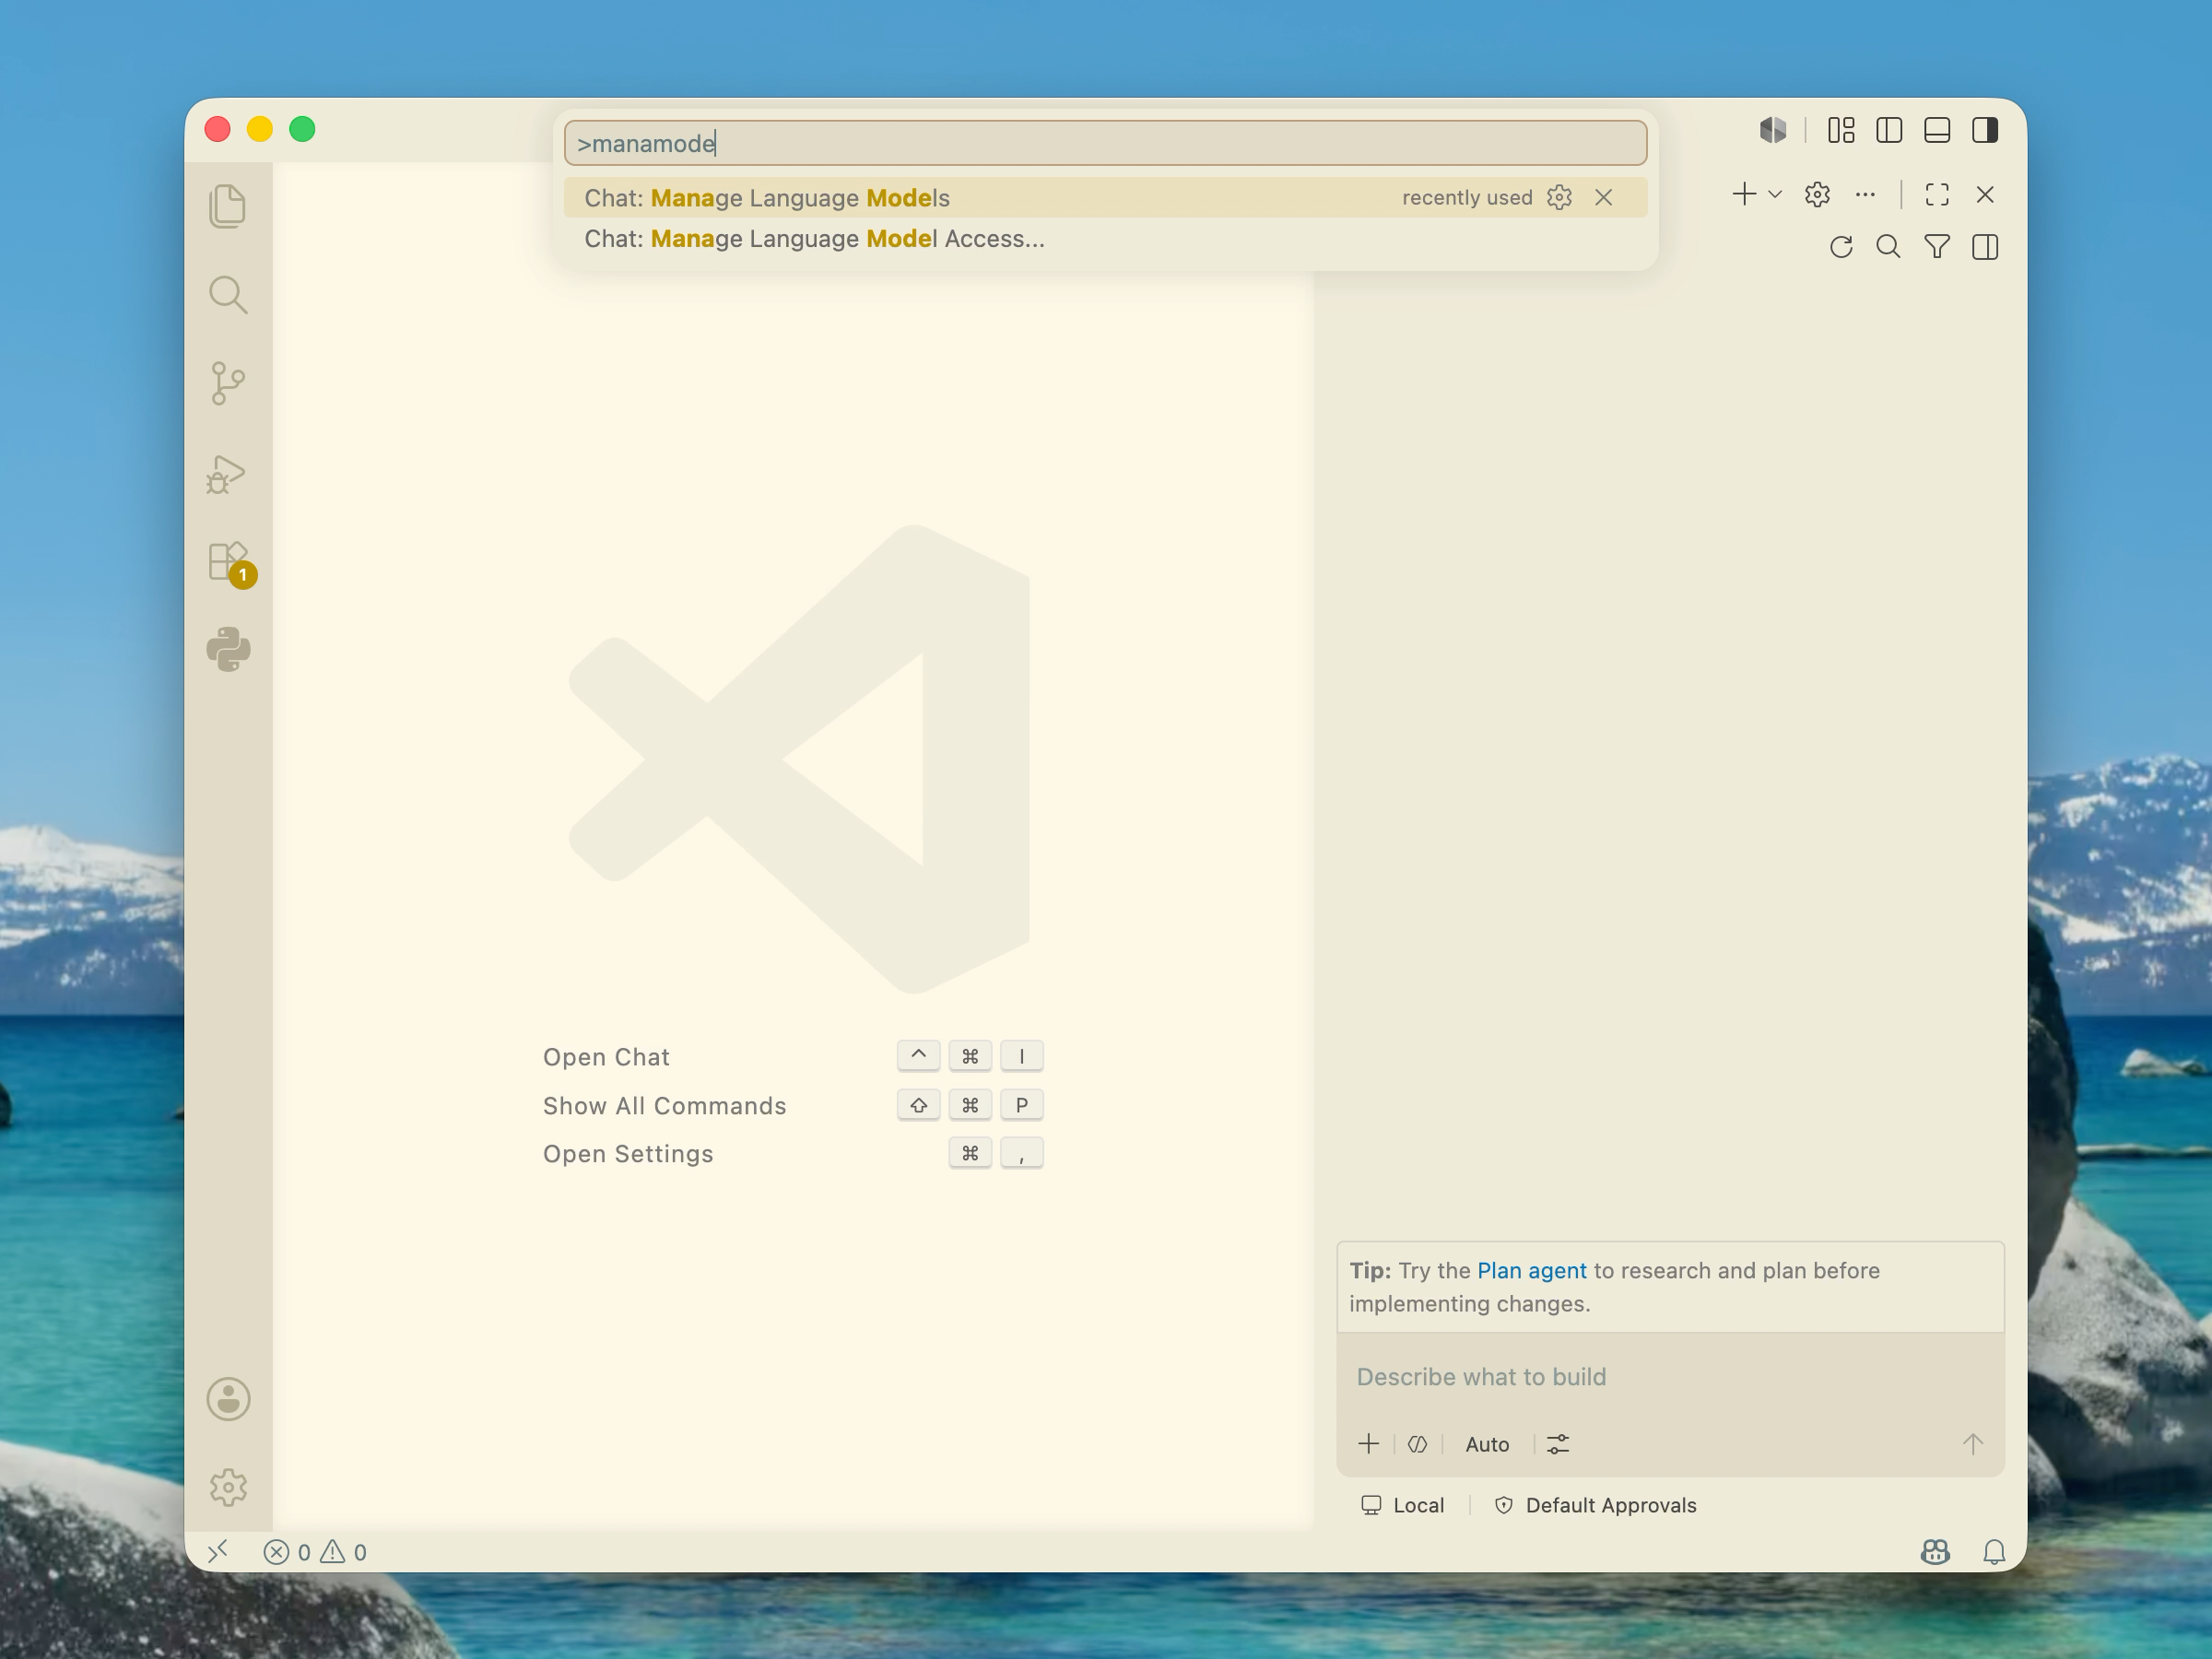2212x1659 pixels.
Task: Maximize the chat panel
Action: click(1937, 194)
